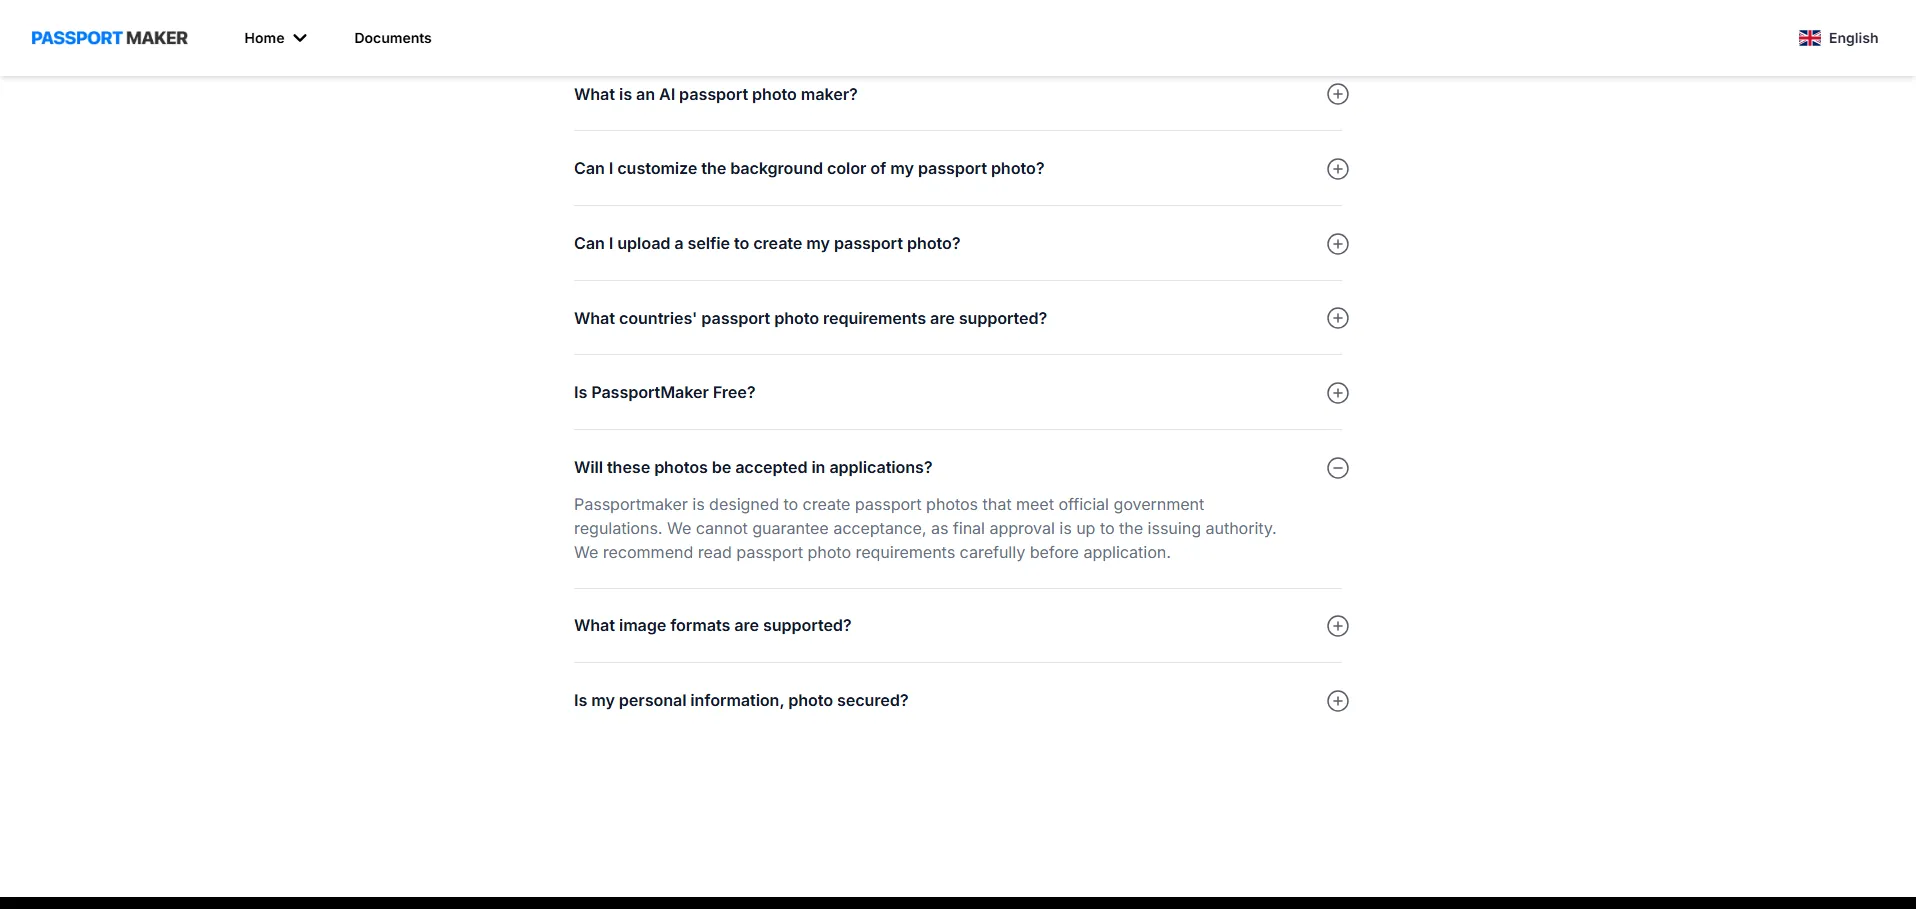Open the Home dropdown chevron
Image resolution: width=1916 pixels, height=909 pixels.
[x=300, y=38]
